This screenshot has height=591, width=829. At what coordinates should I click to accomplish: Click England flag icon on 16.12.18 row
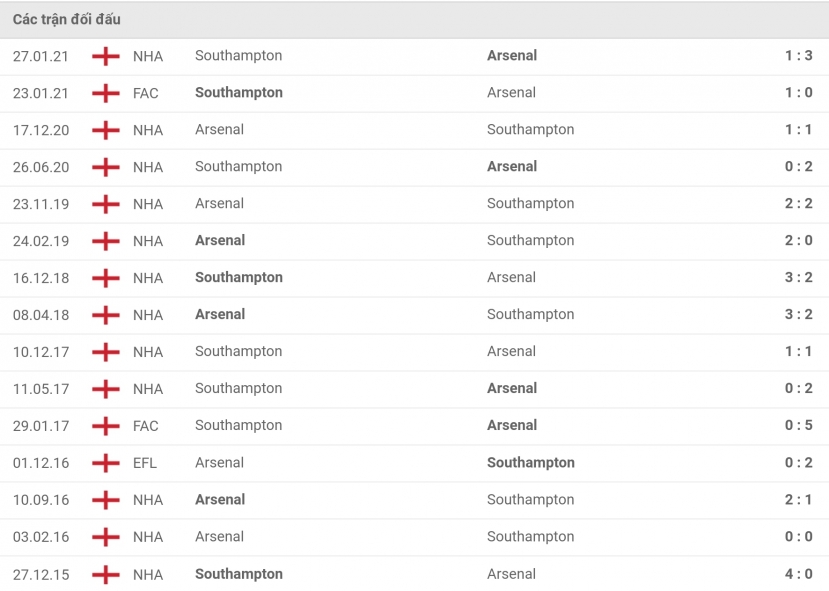click(106, 278)
